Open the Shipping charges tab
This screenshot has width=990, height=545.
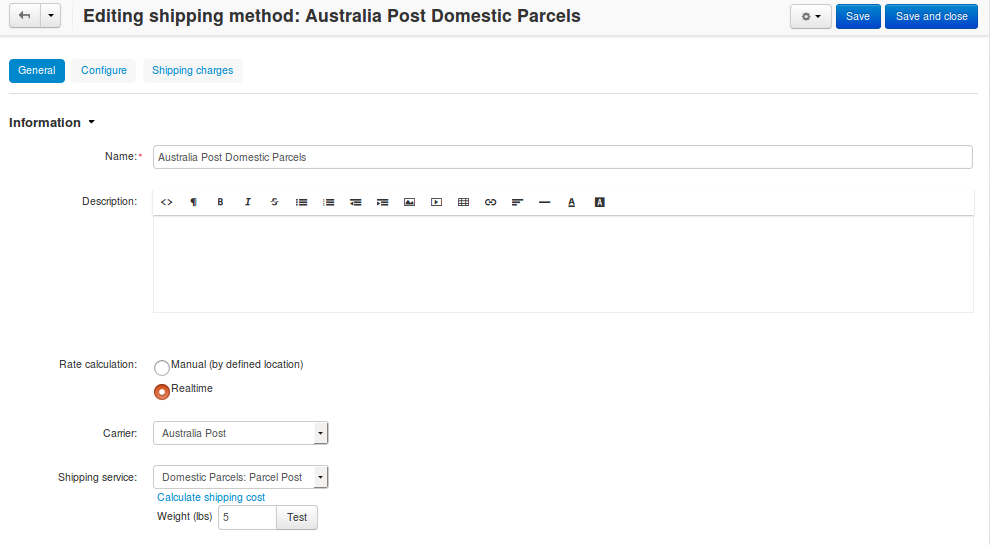pos(193,70)
